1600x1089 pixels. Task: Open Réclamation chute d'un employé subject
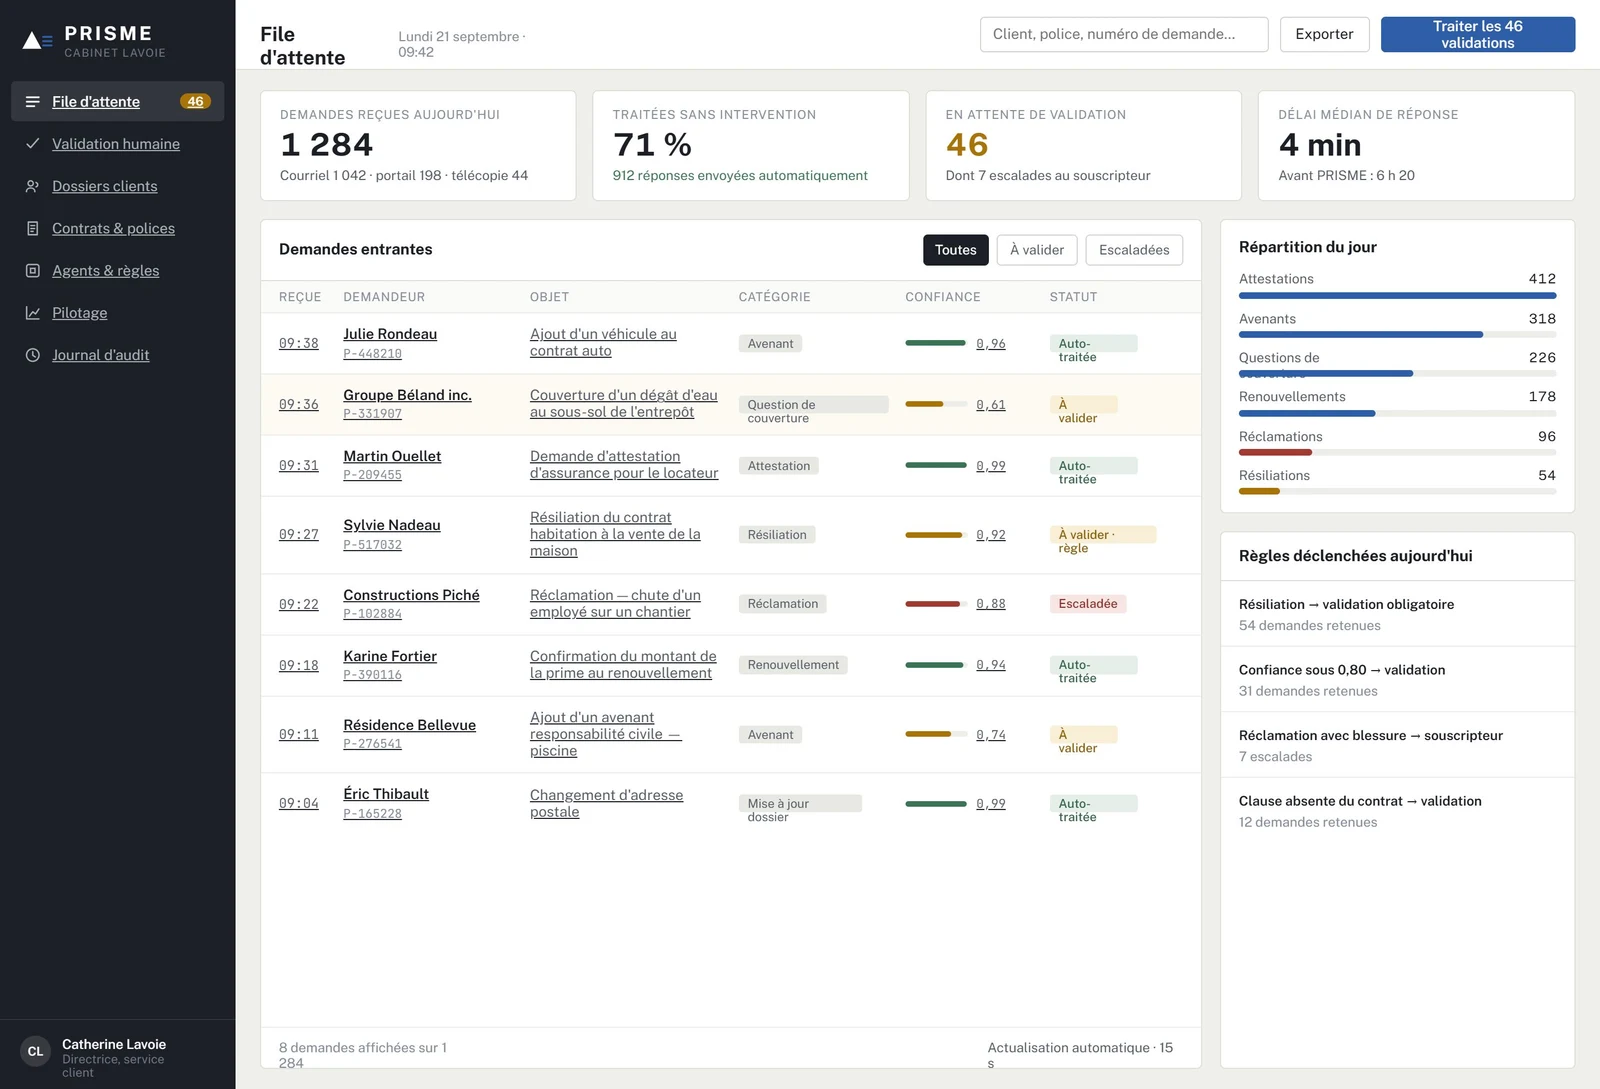[x=615, y=604]
